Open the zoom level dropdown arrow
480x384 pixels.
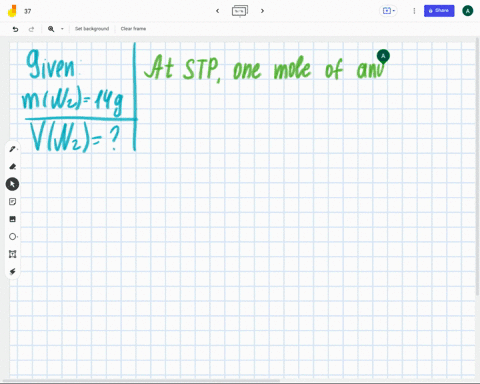[62, 29]
